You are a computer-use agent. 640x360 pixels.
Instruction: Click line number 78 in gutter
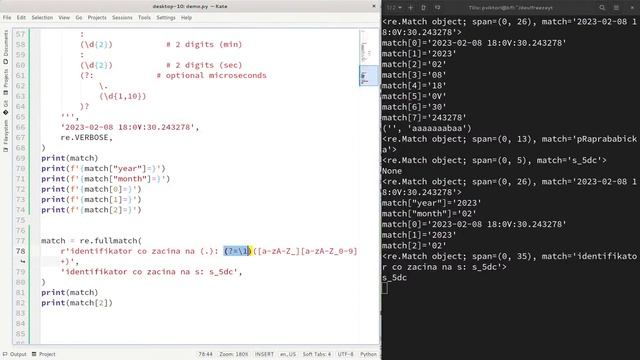(x=21, y=251)
